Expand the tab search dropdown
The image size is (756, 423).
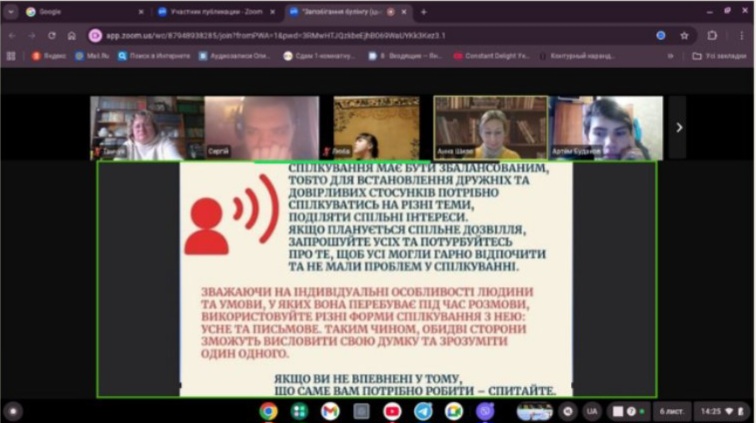(x=12, y=12)
